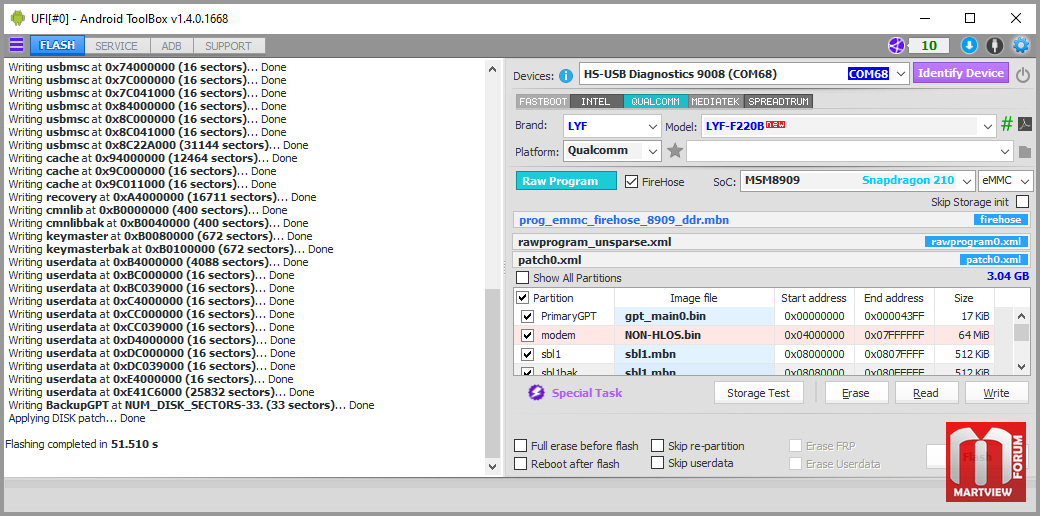The width and height of the screenshot is (1040, 516).
Task: Toggle the Partition header select-all checkbox
Action: pyautogui.click(x=523, y=298)
